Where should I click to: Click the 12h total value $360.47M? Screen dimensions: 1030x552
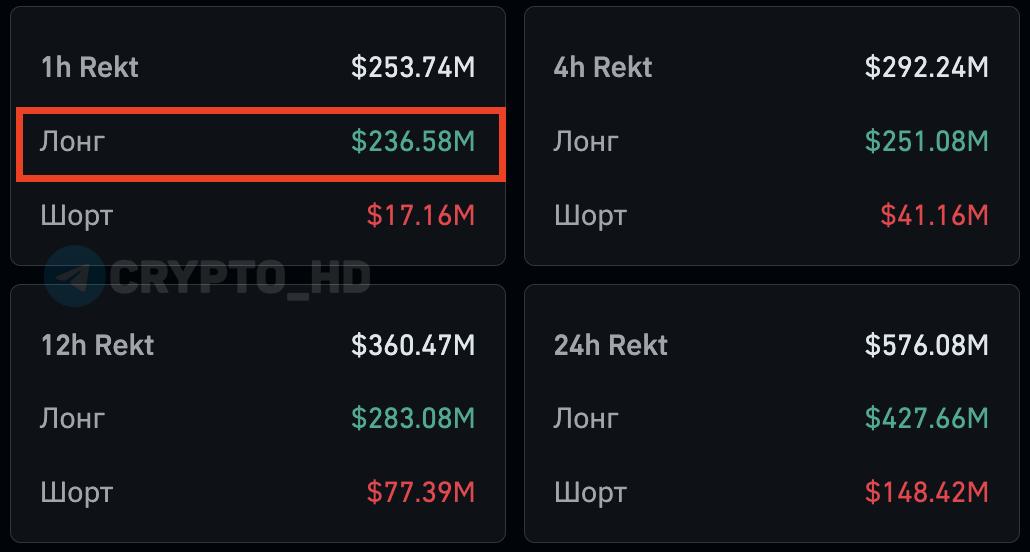coord(413,346)
